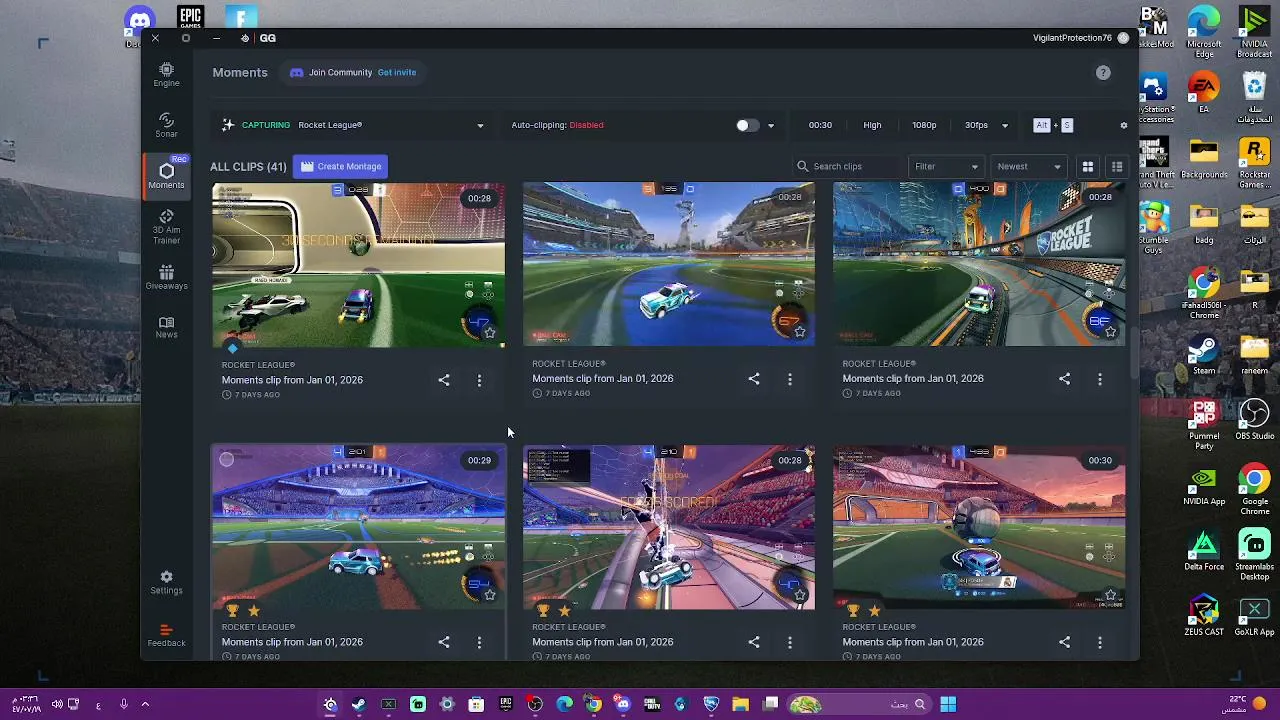This screenshot has width=1280, height=720.
Task: Click Microsoft Edge in taskbar
Action: [564, 704]
